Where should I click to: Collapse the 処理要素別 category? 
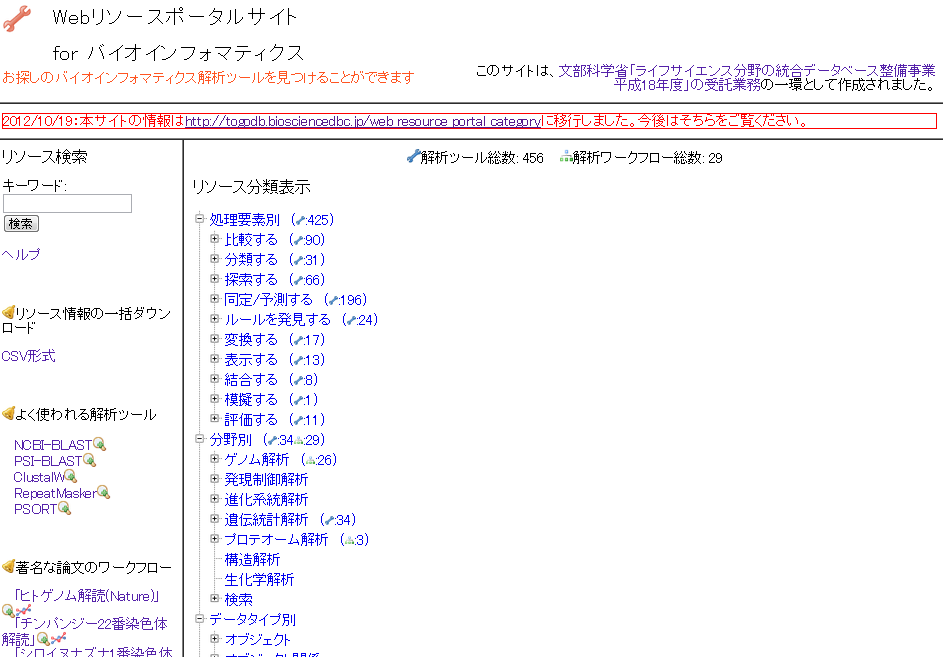[199, 219]
